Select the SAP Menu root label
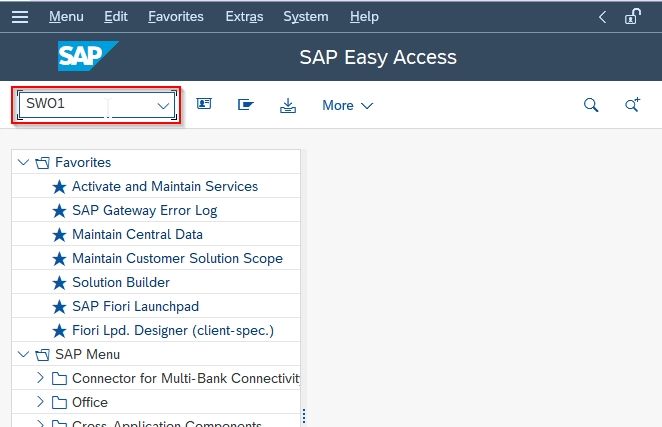 (87, 354)
